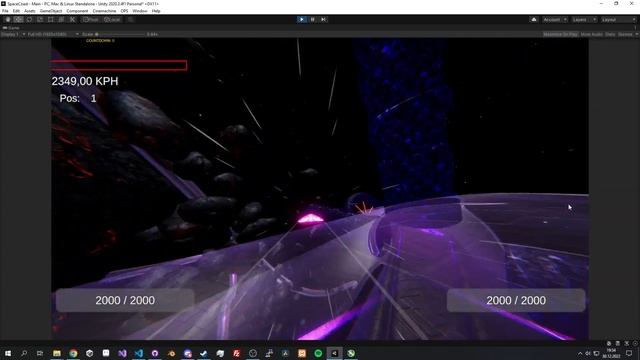Open Visual Studio Code from the taskbar

[x=138, y=353]
